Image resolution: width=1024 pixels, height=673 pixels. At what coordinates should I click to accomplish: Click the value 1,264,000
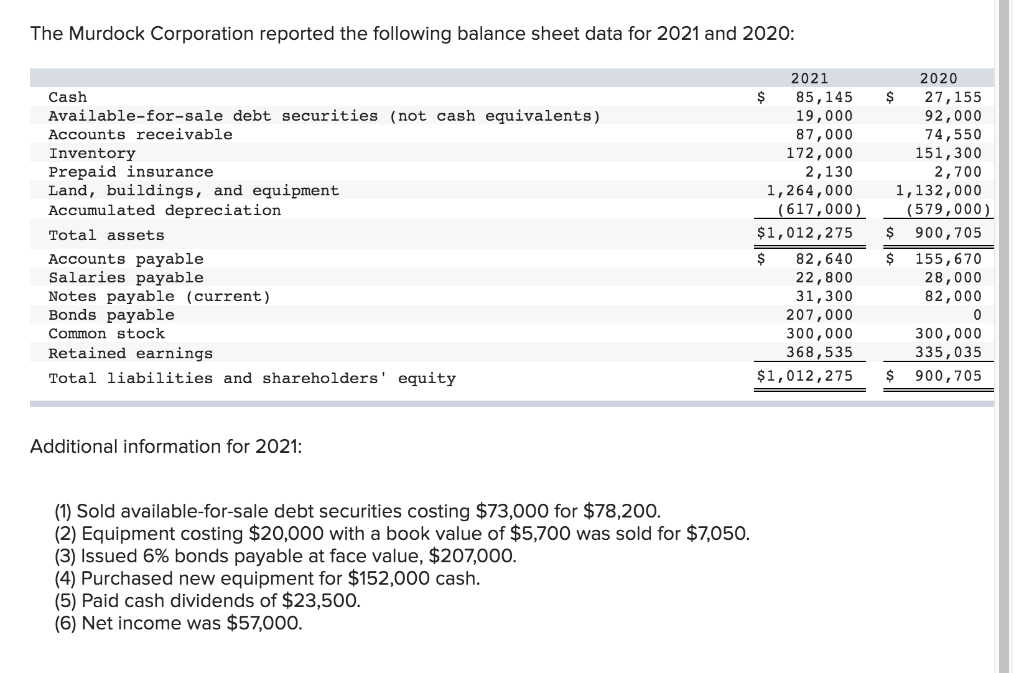[x=810, y=191]
